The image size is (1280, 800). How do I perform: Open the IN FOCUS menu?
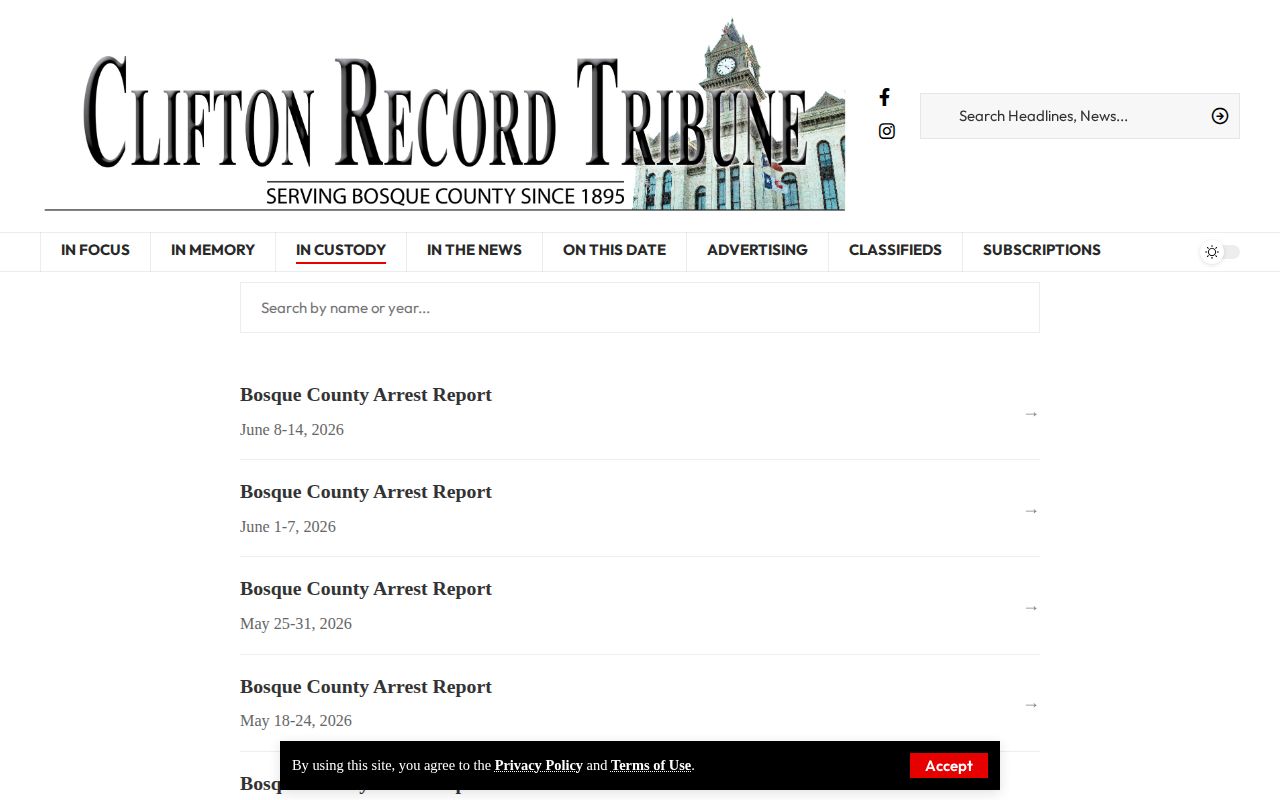coord(95,250)
